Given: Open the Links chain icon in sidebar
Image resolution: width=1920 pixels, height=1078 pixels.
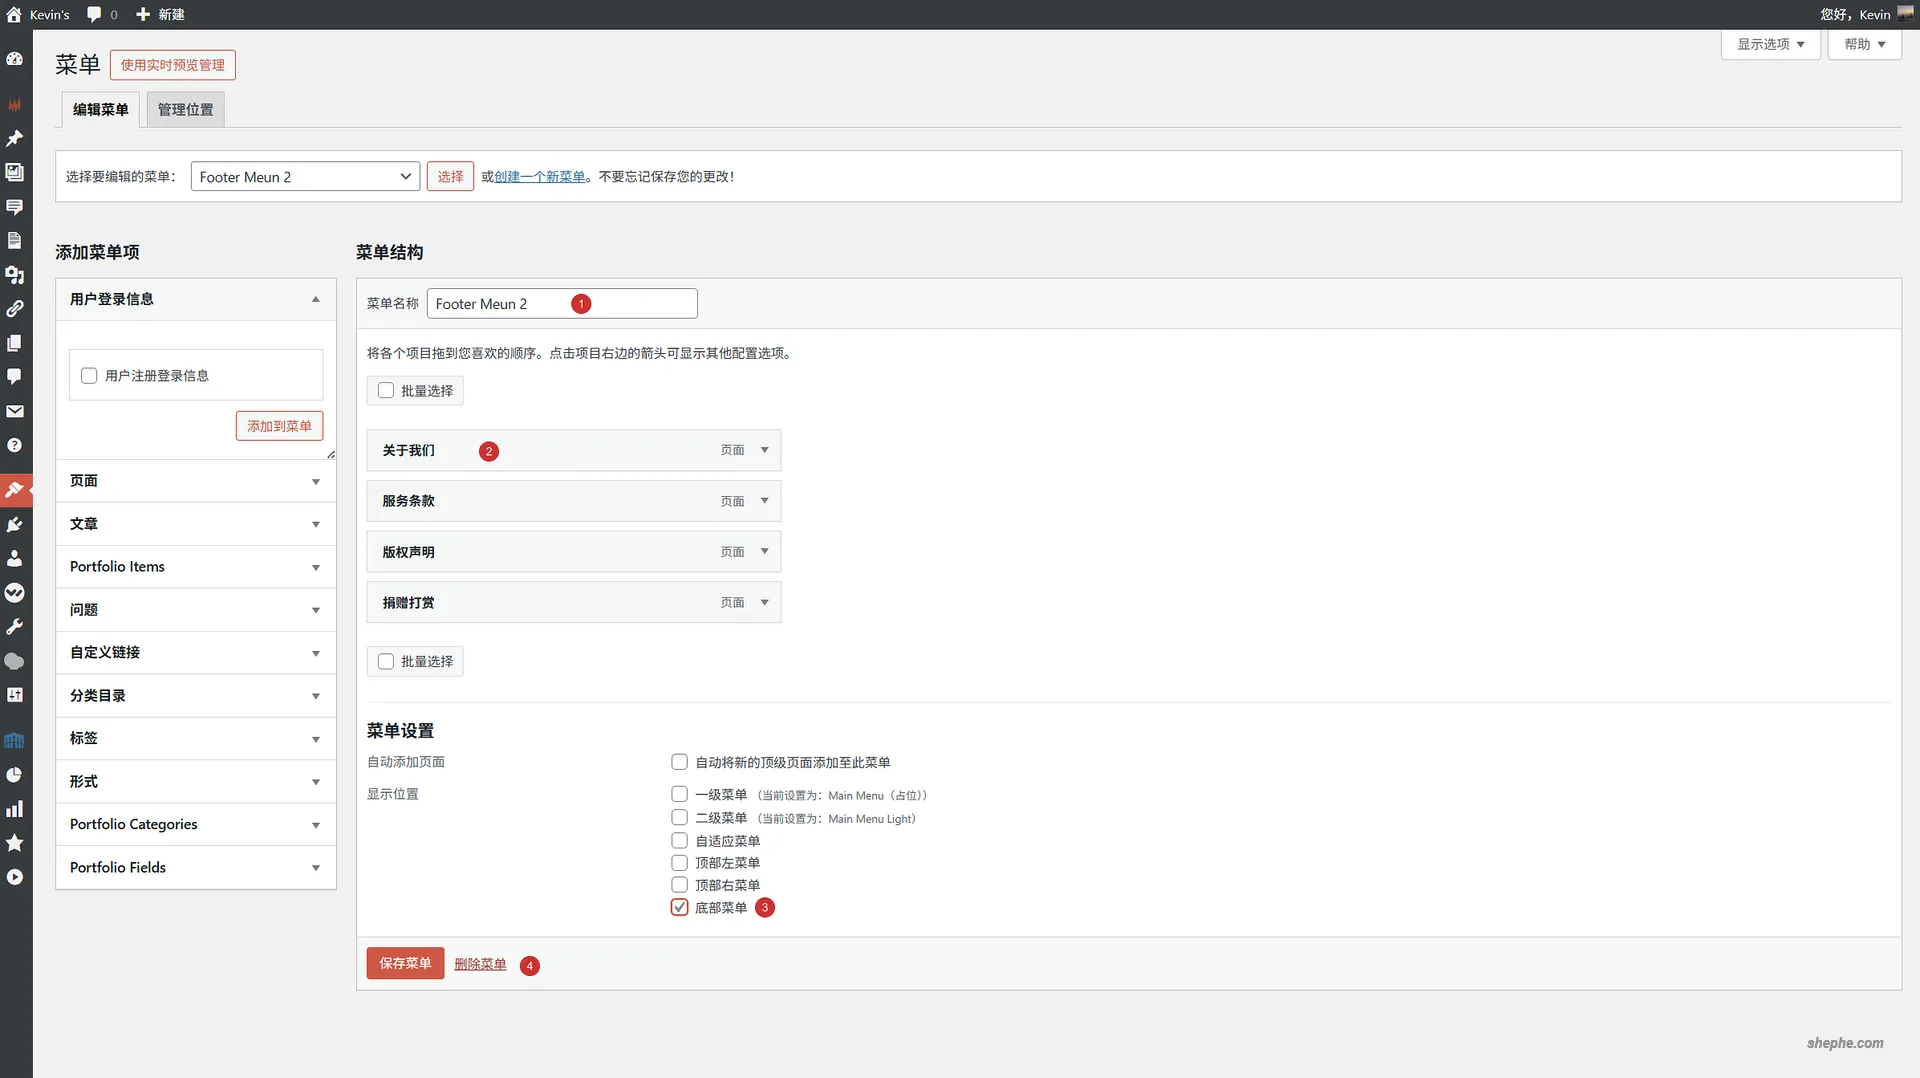Looking at the screenshot, I should [14, 309].
